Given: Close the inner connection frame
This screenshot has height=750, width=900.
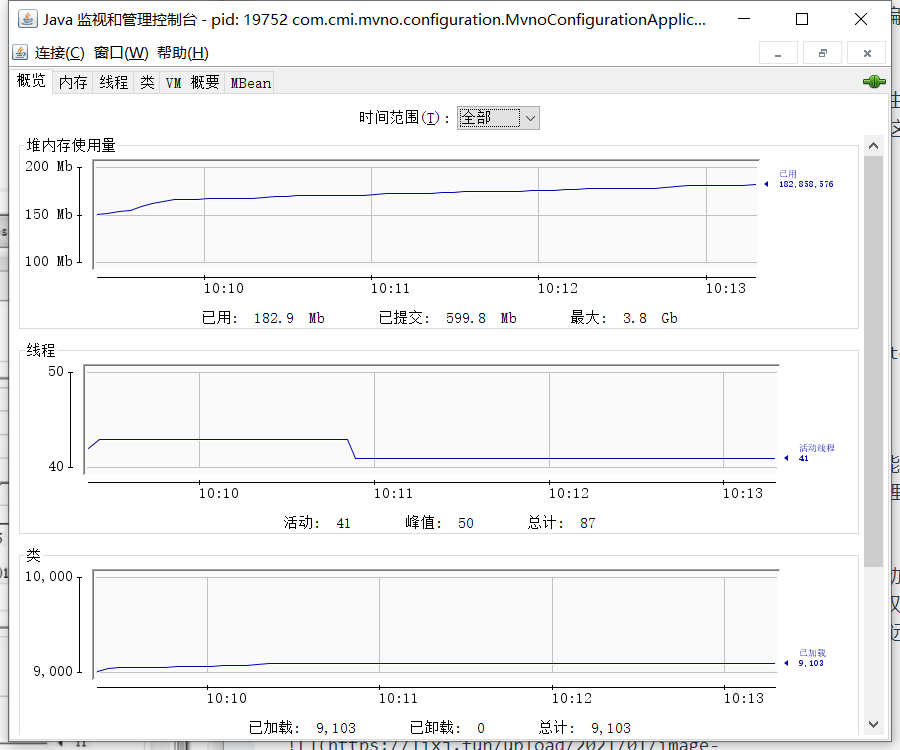Looking at the screenshot, I should point(866,53).
